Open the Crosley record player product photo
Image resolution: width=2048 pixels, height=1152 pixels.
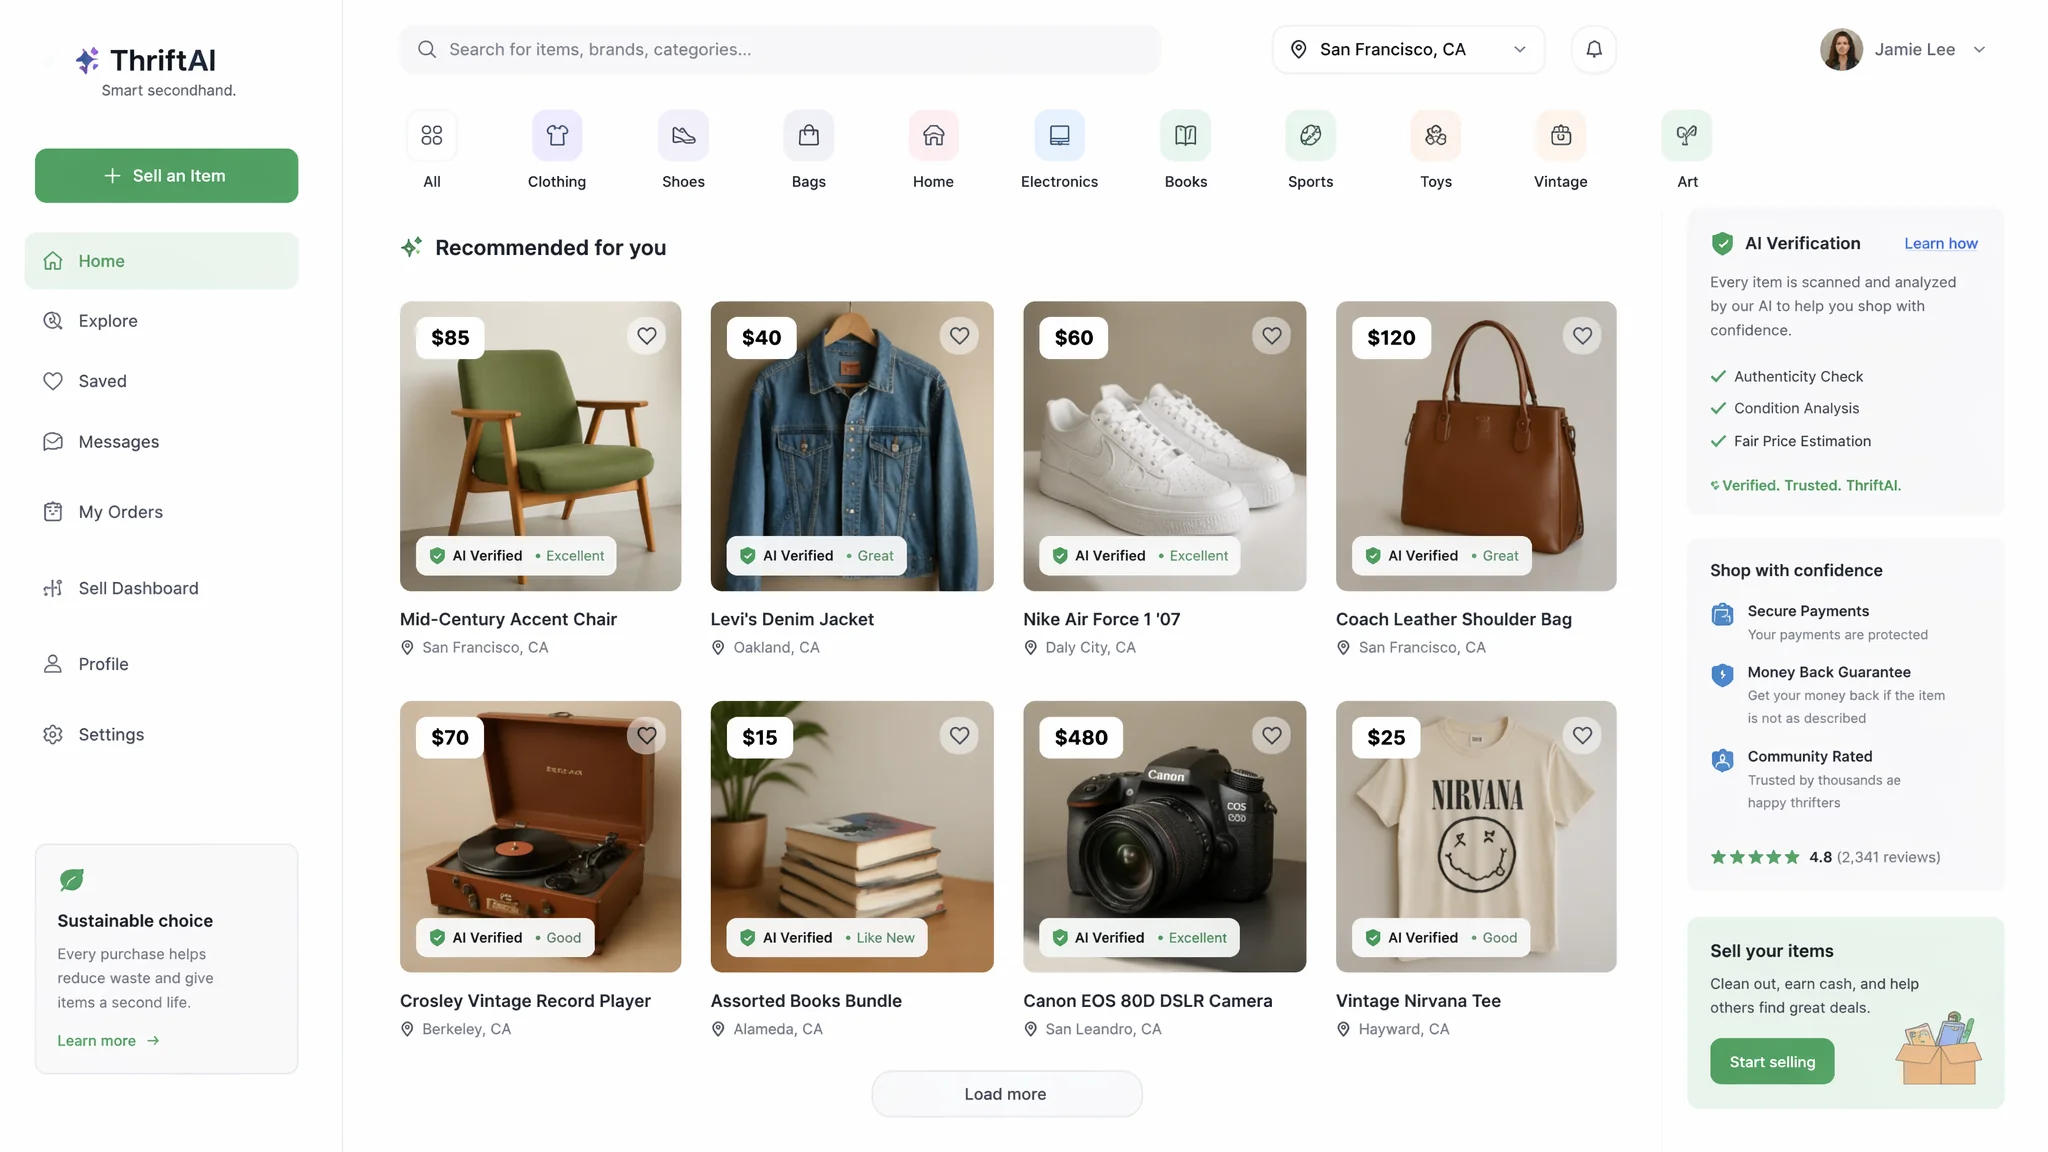pos(540,836)
